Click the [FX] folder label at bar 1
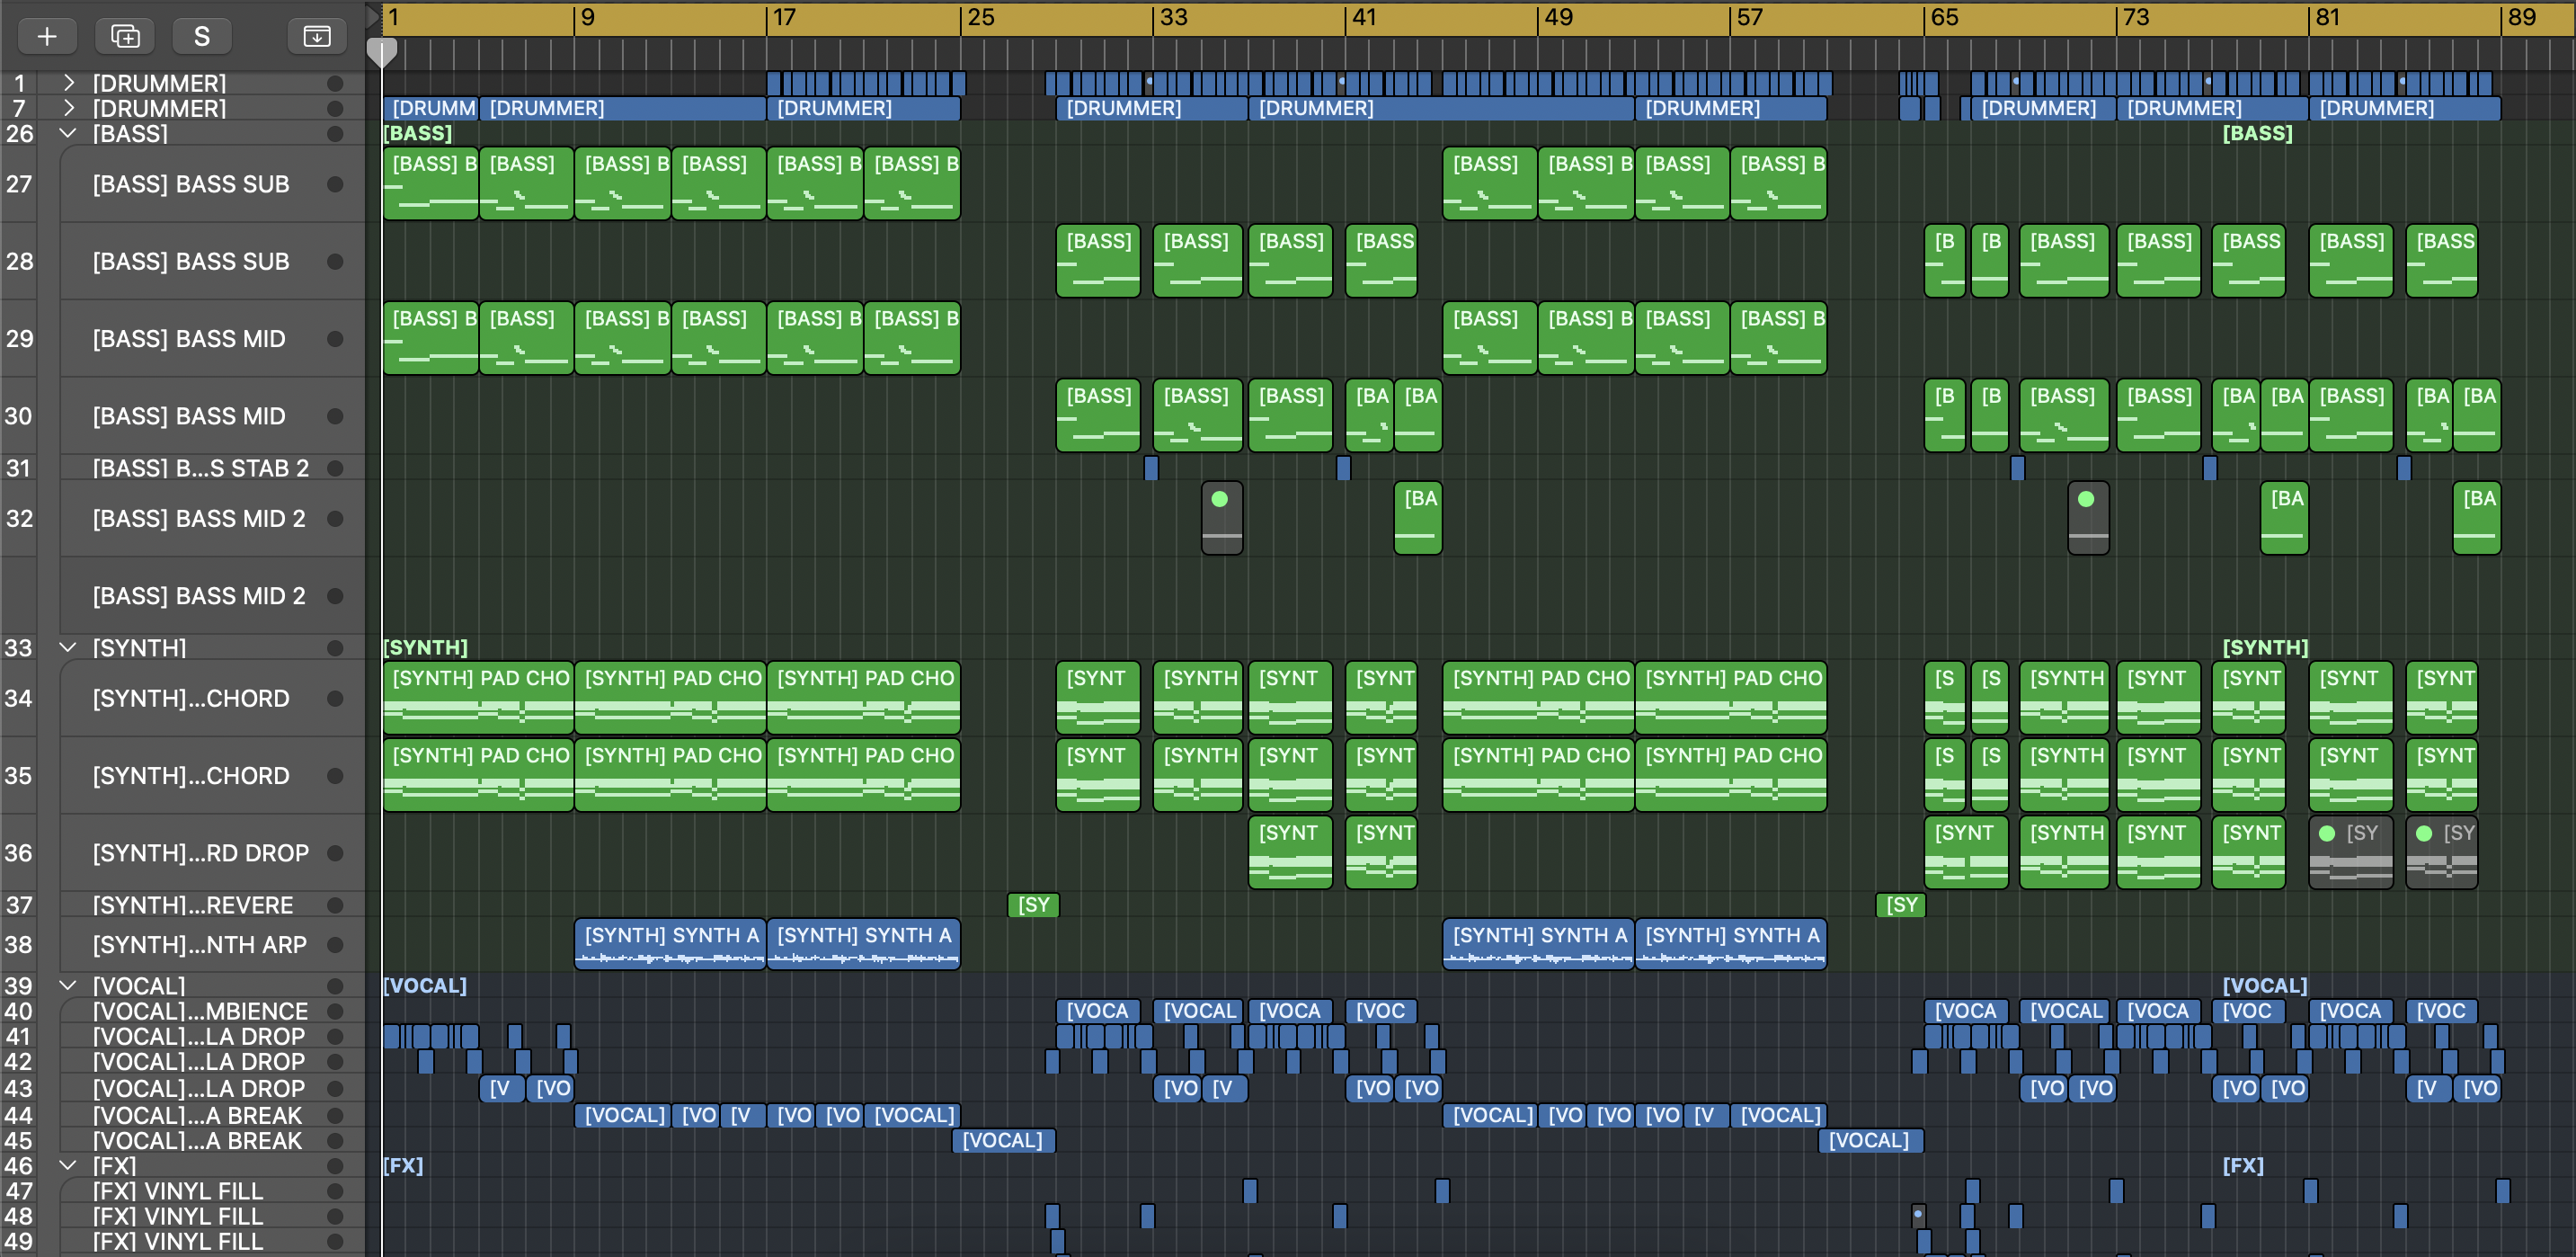Viewport: 2576px width, 1257px height. 403,1165
